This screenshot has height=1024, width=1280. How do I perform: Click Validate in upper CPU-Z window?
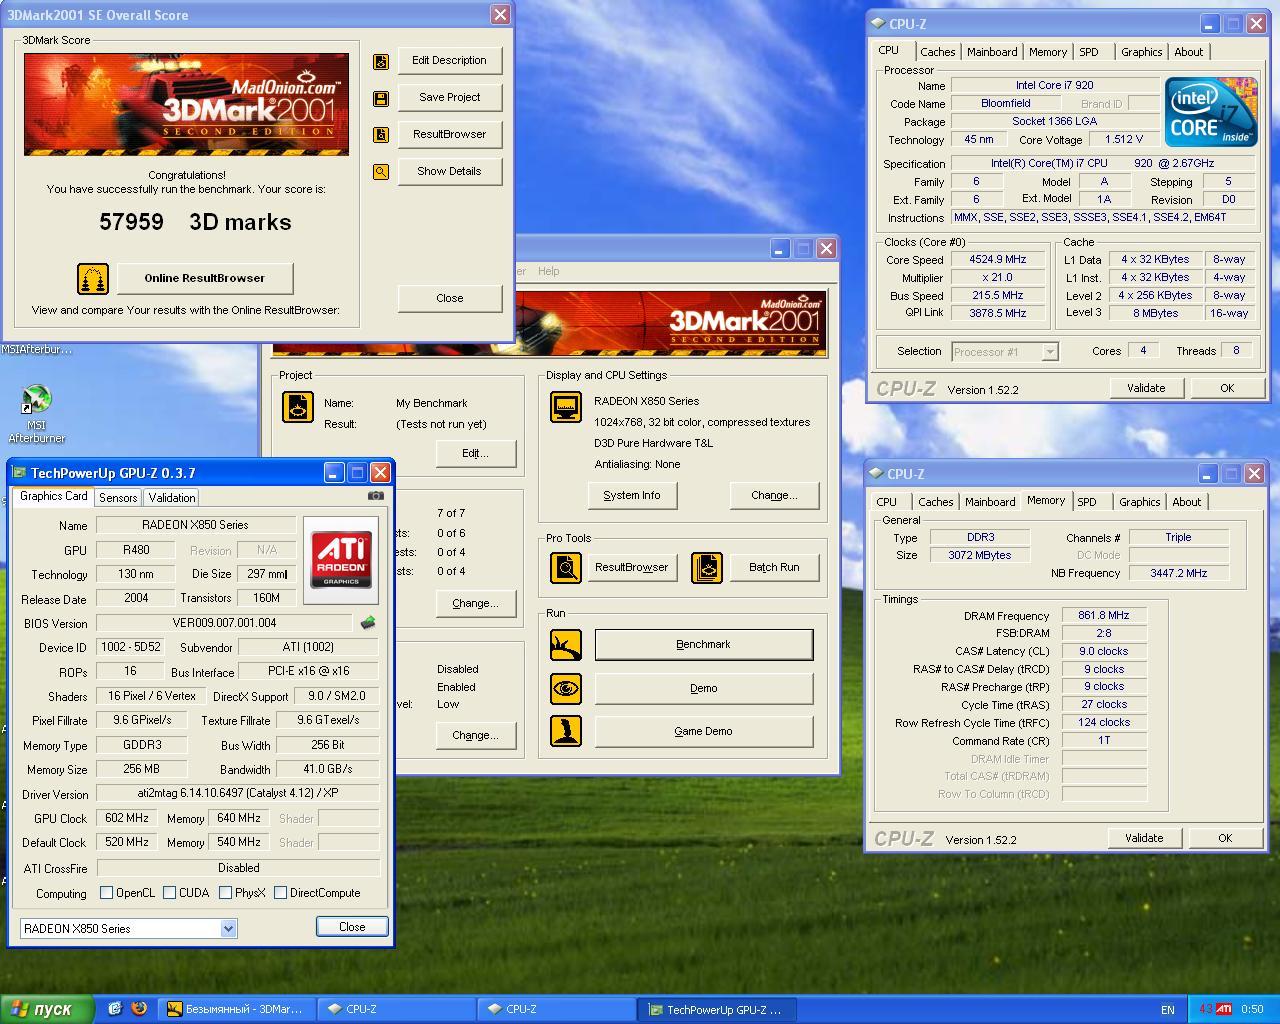[1146, 388]
